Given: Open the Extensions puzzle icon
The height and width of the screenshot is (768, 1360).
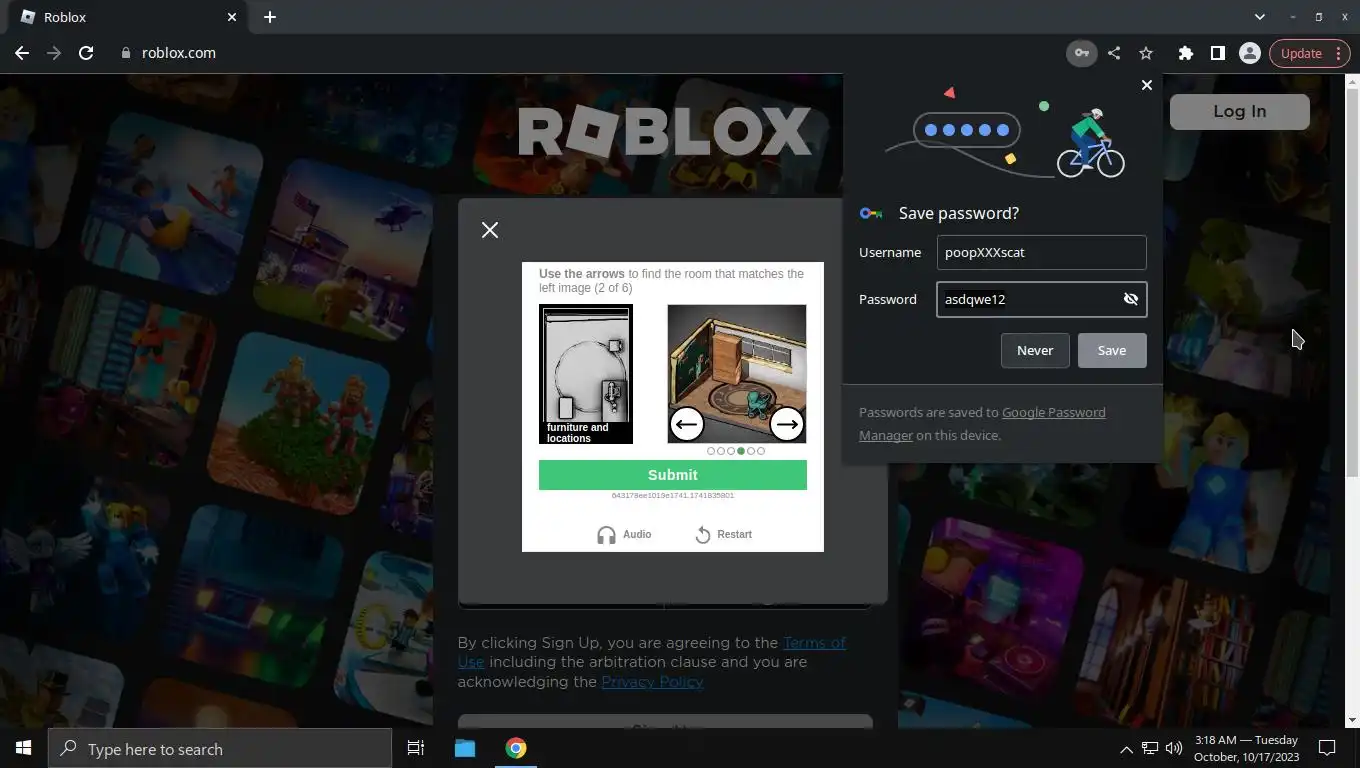Looking at the screenshot, I should point(1186,53).
